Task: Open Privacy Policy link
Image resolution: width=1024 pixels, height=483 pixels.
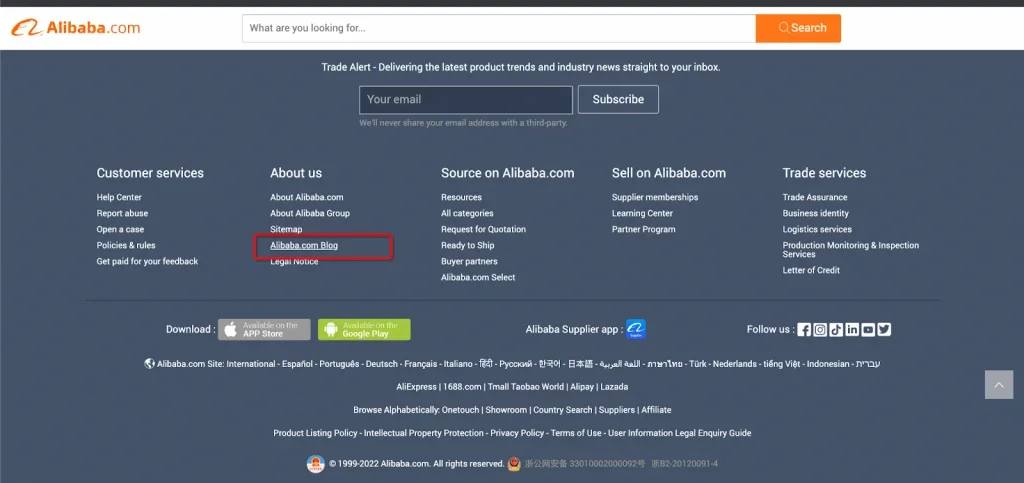Action: 517,433
